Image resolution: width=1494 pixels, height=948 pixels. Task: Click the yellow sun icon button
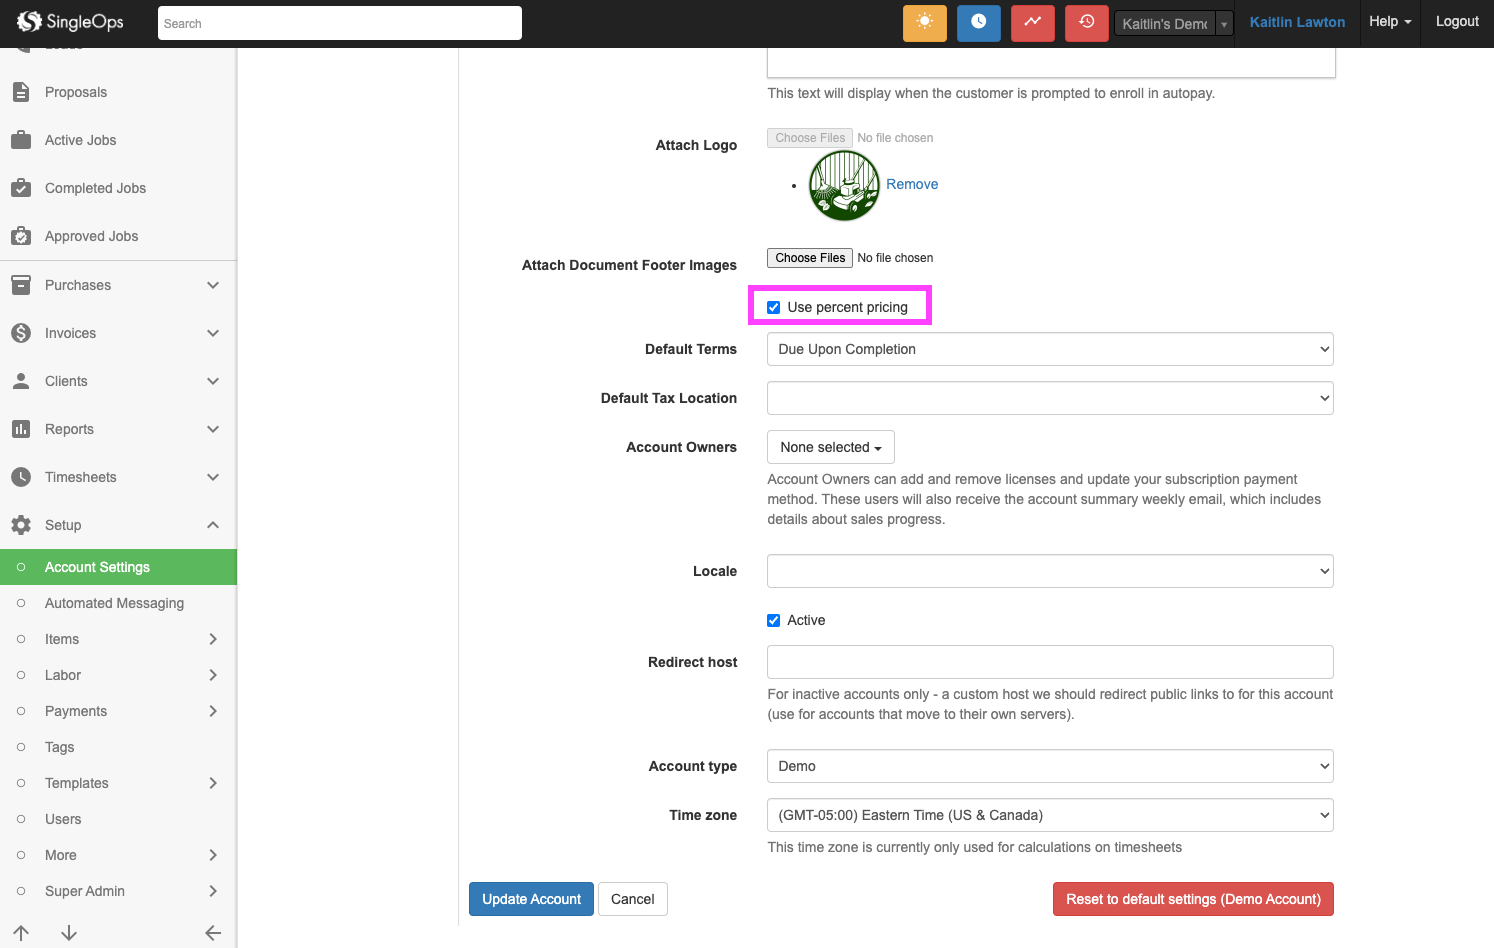click(924, 23)
